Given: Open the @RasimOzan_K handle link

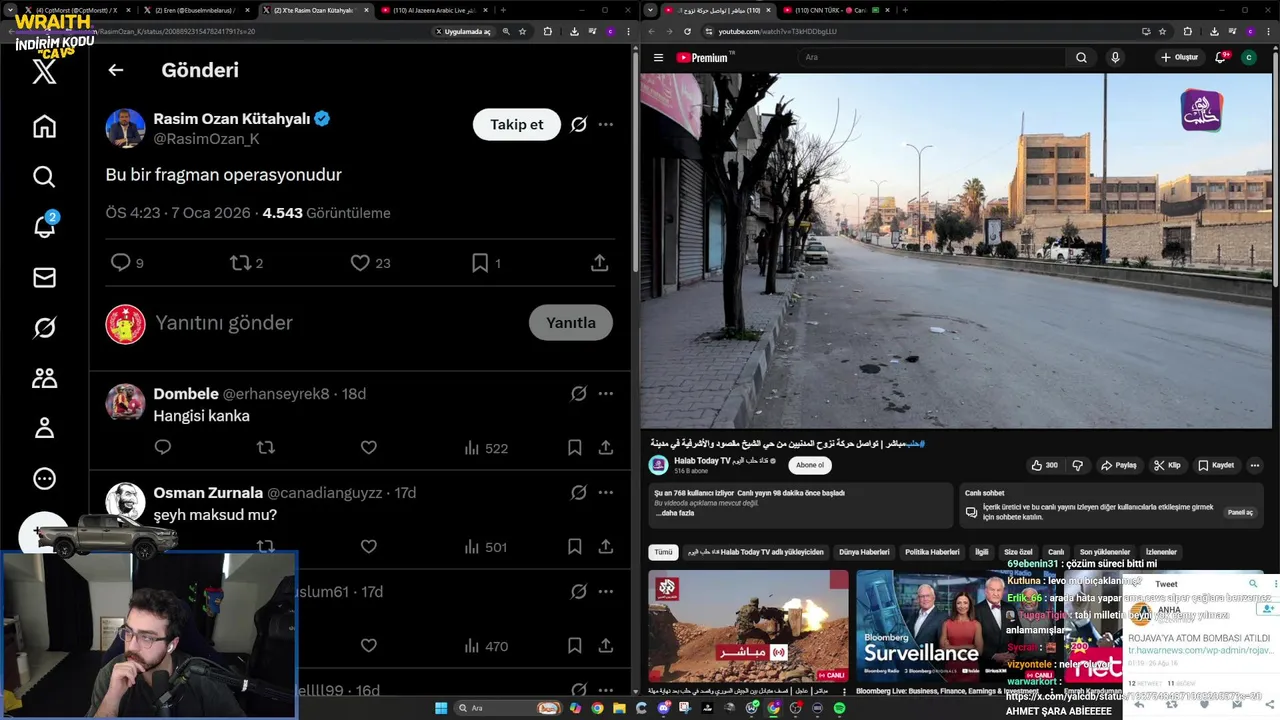Looking at the screenshot, I should 206,139.
